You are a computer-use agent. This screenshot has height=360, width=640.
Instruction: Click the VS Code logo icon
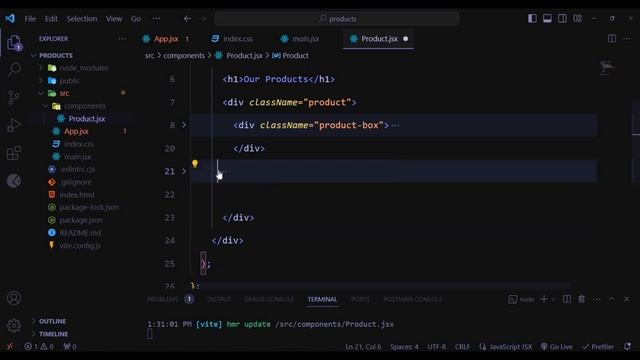(x=10, y=18)
